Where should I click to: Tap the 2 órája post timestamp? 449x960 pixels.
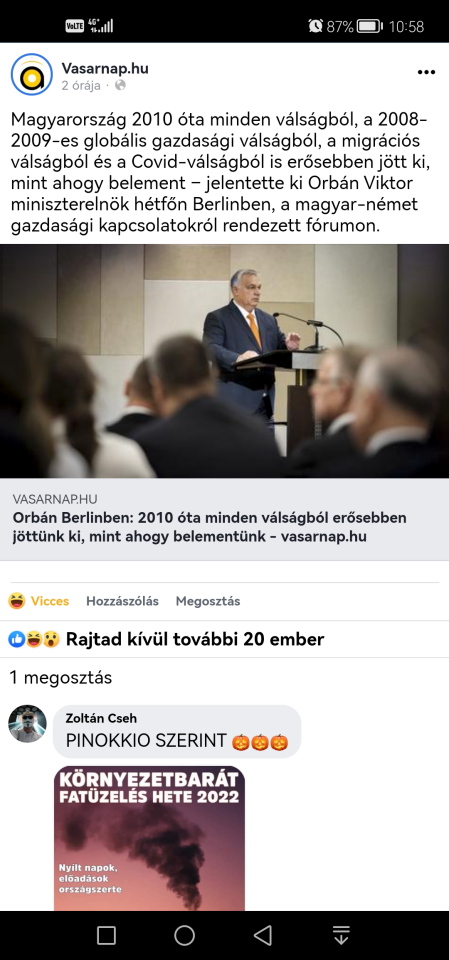[x=81, y=86]
